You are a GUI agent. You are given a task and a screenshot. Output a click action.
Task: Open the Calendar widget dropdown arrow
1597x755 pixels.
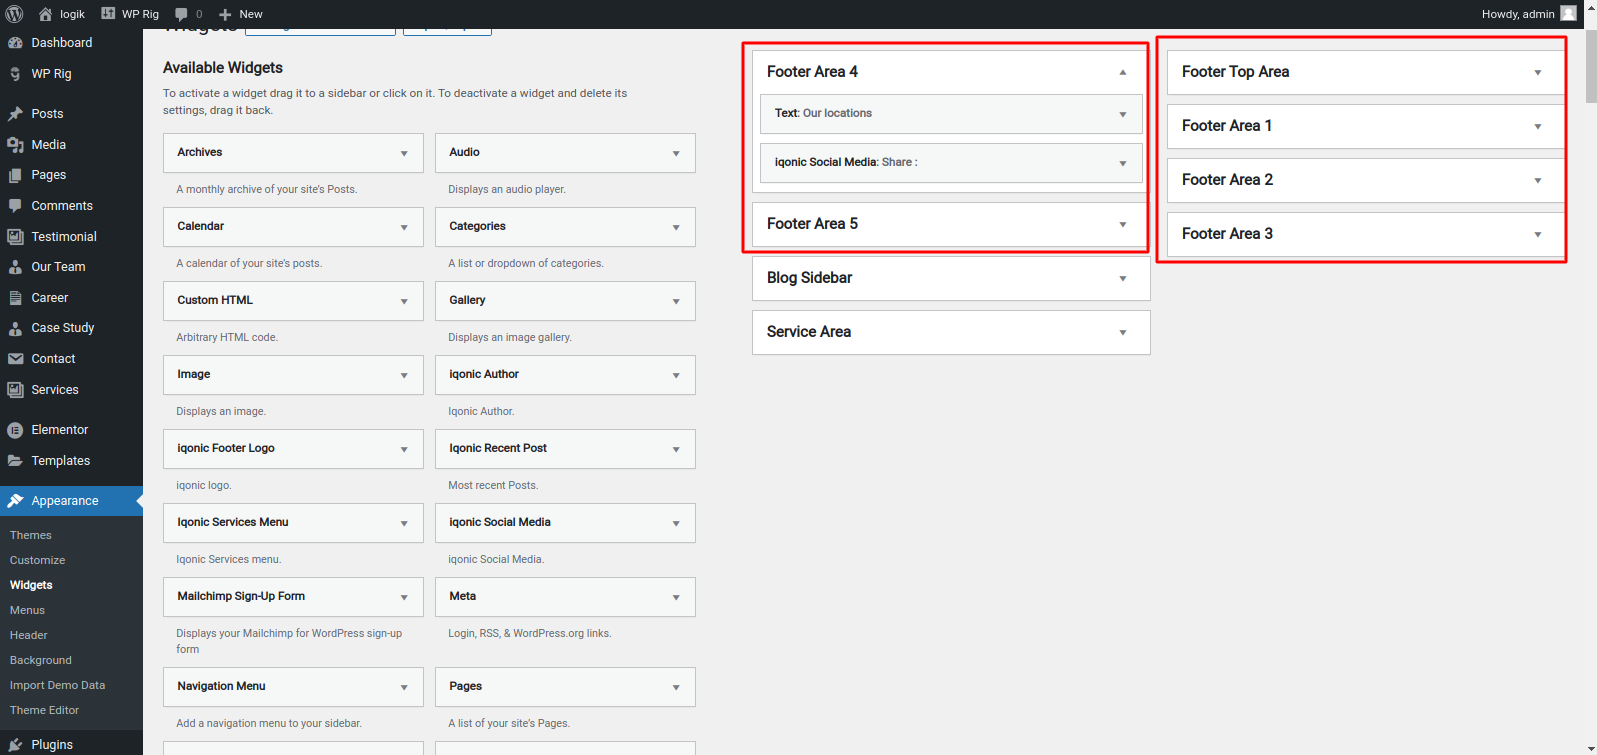pos(404,227)
